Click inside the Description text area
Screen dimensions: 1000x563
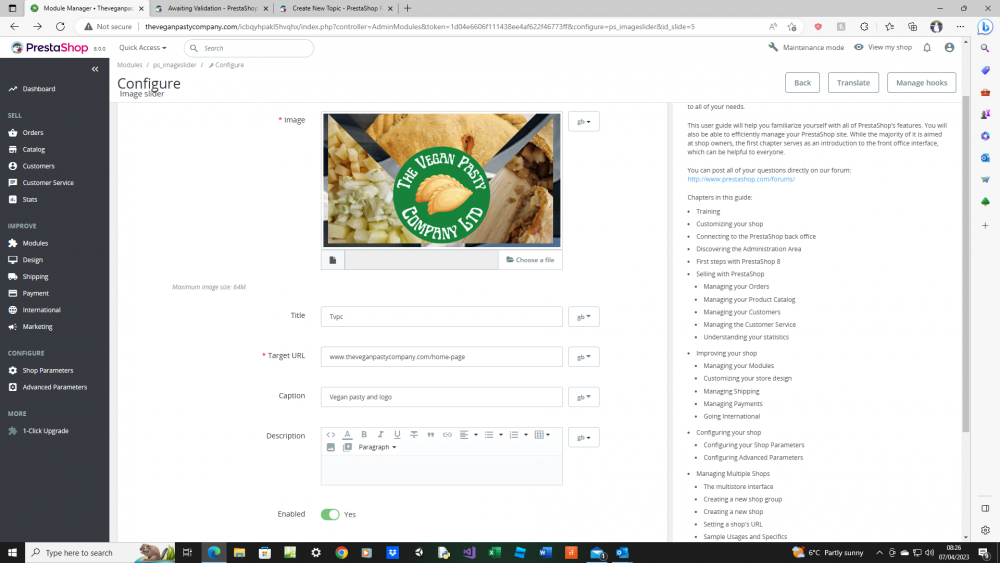point(441,471)
